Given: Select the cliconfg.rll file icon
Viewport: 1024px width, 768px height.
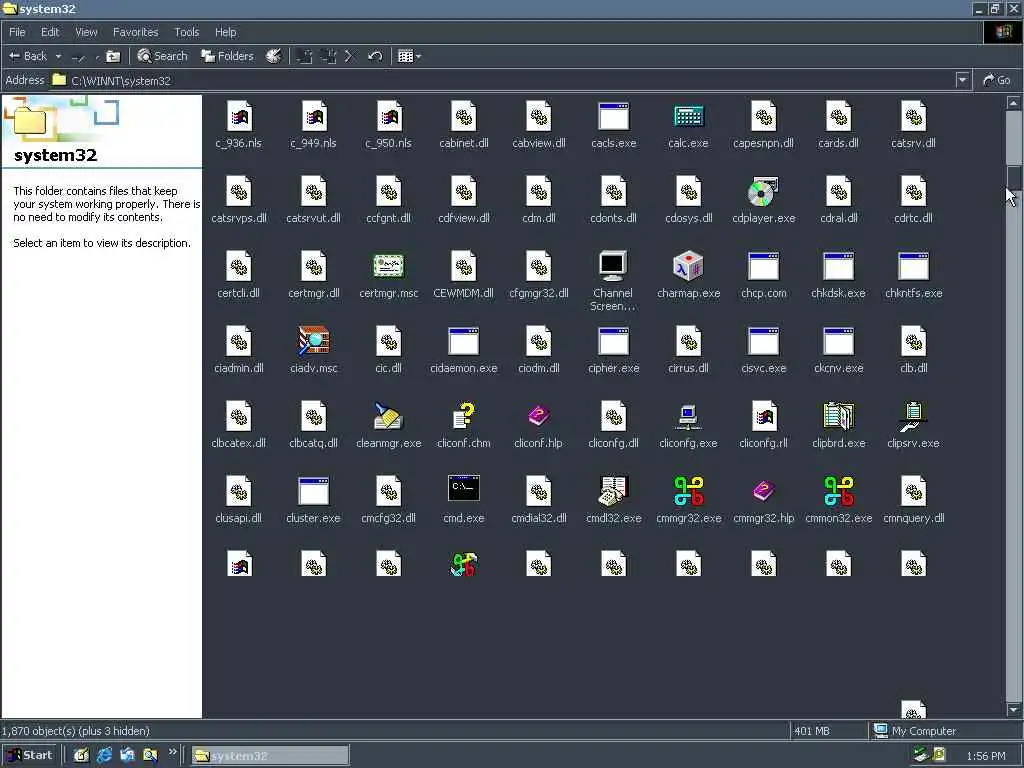Looking at the screenshot, I should pos(763,416).
